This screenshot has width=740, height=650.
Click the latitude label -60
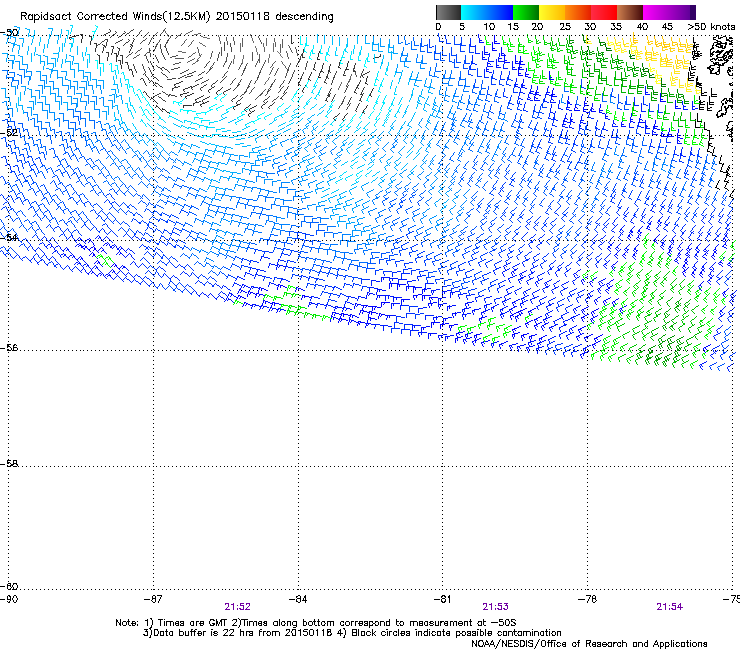tap(9, 586)
